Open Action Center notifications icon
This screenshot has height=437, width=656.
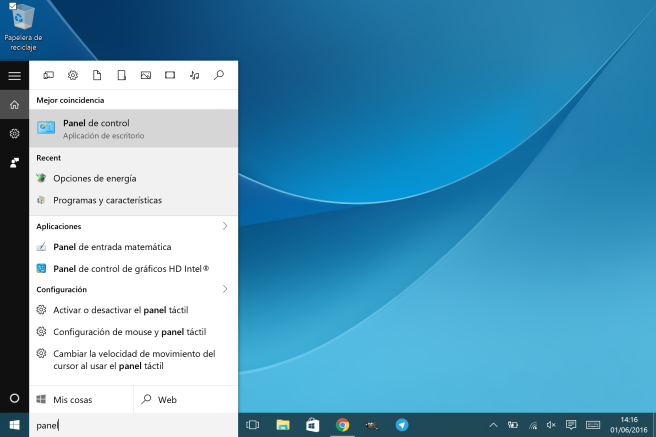[571, 425]
